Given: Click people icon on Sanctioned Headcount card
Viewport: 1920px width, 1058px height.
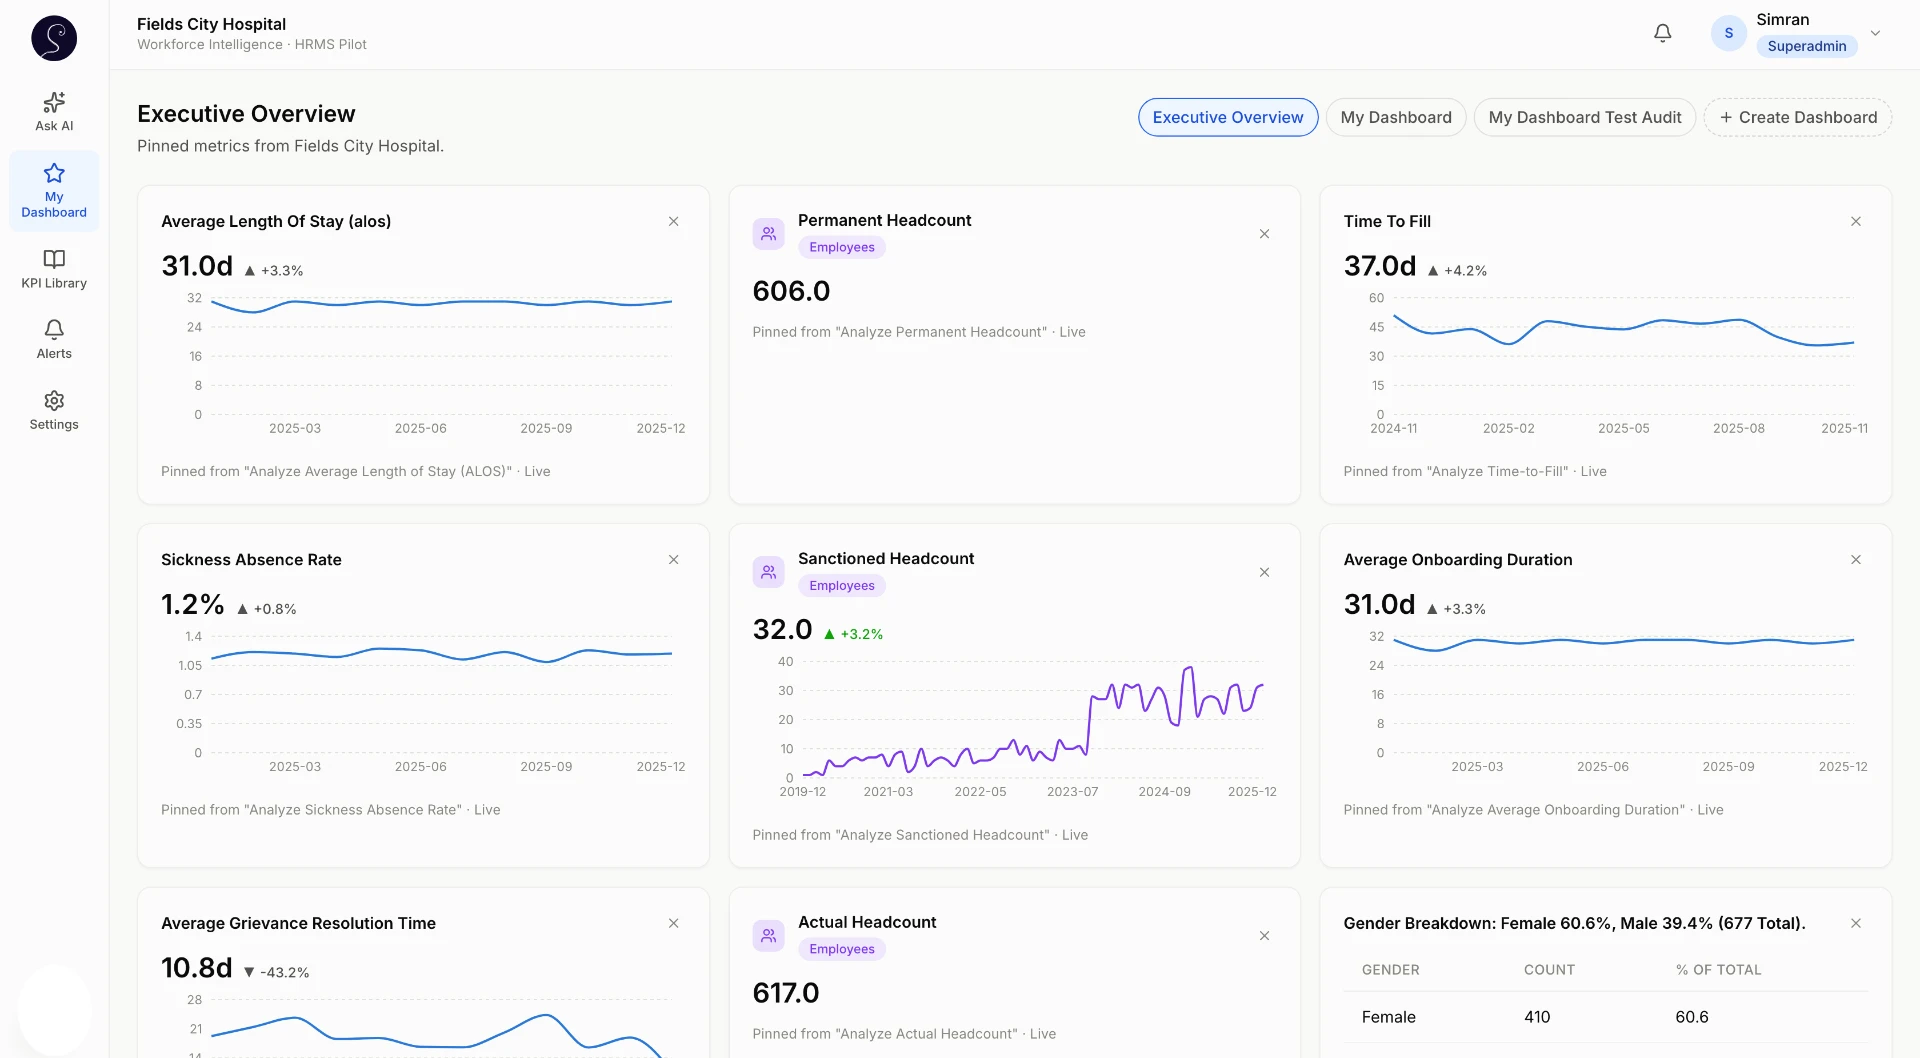Looking at the screenshot, I should [768, 572].
